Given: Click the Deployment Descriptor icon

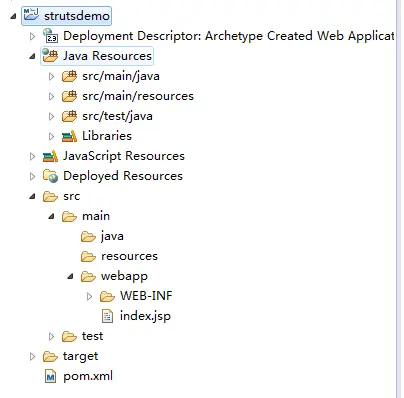Looking at the screenshot, I should click(x=50, y=36).
